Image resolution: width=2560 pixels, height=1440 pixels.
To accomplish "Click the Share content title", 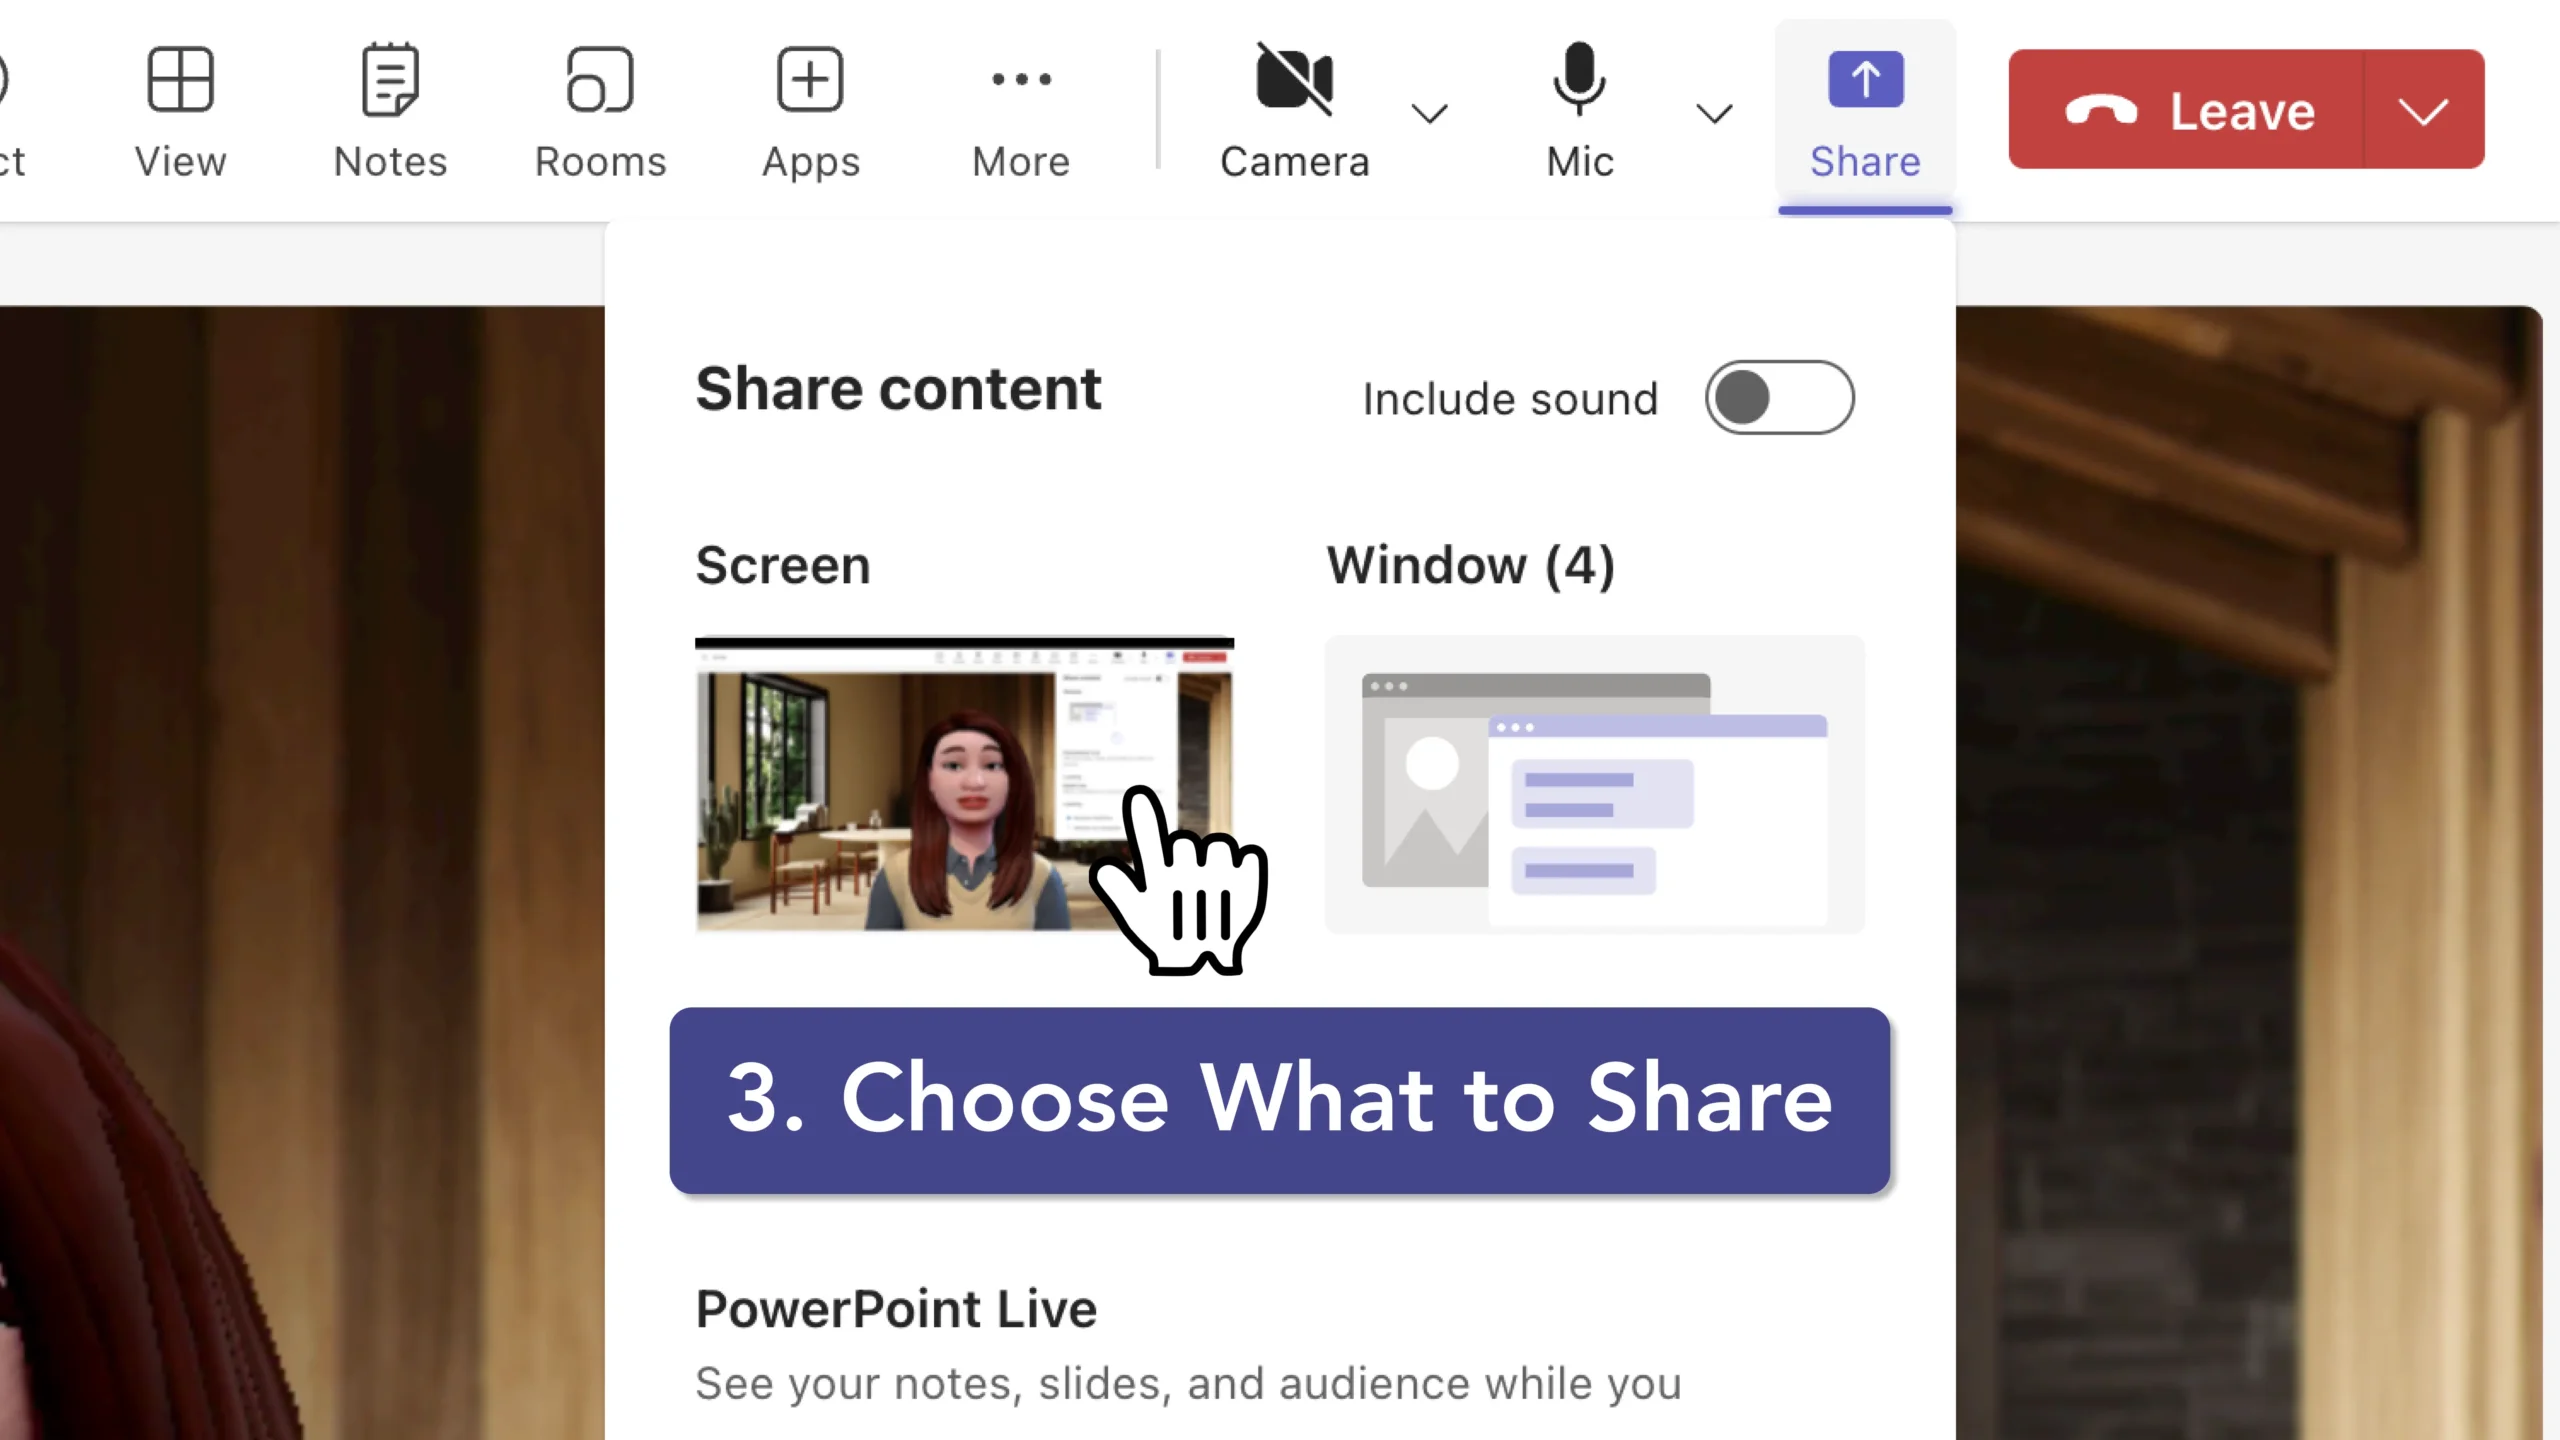I will pyautogui.click(x=898, y=389).
